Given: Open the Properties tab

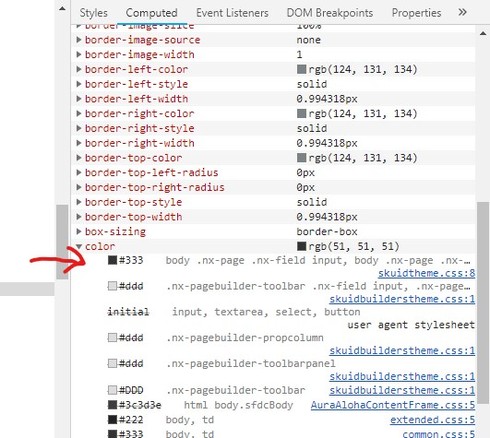Looking at the screenshot, I should (416, 13).
